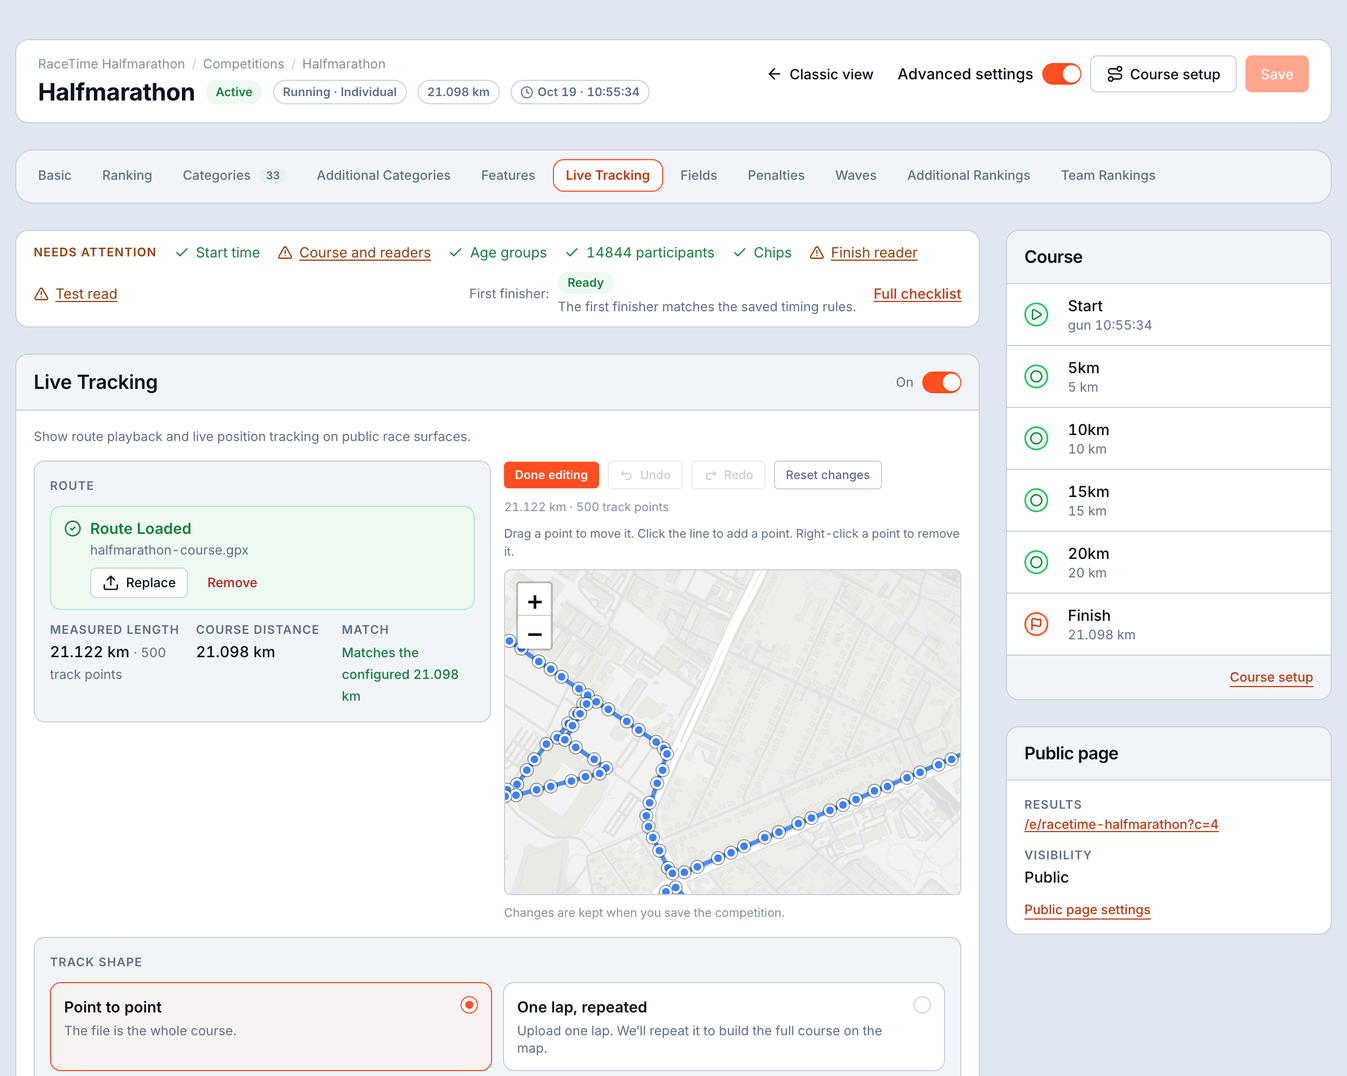Click the halfmarathon-course.gpx file name
Viewport: 1347px width, 1076px height.
pyautogui.click(x=169, y=550)
